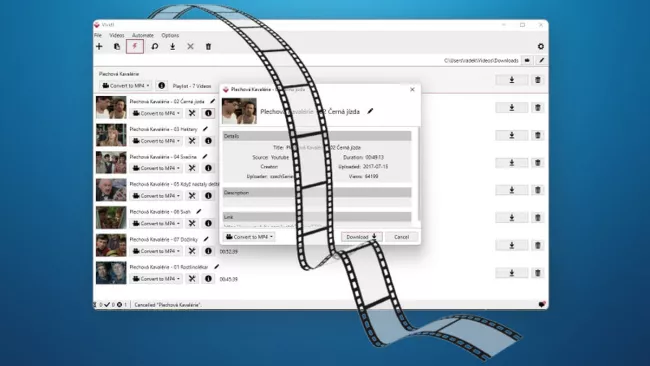Click the pencil icon beside the Downloads path
Viewport: 650px width, 366px height.
(541, 61)
